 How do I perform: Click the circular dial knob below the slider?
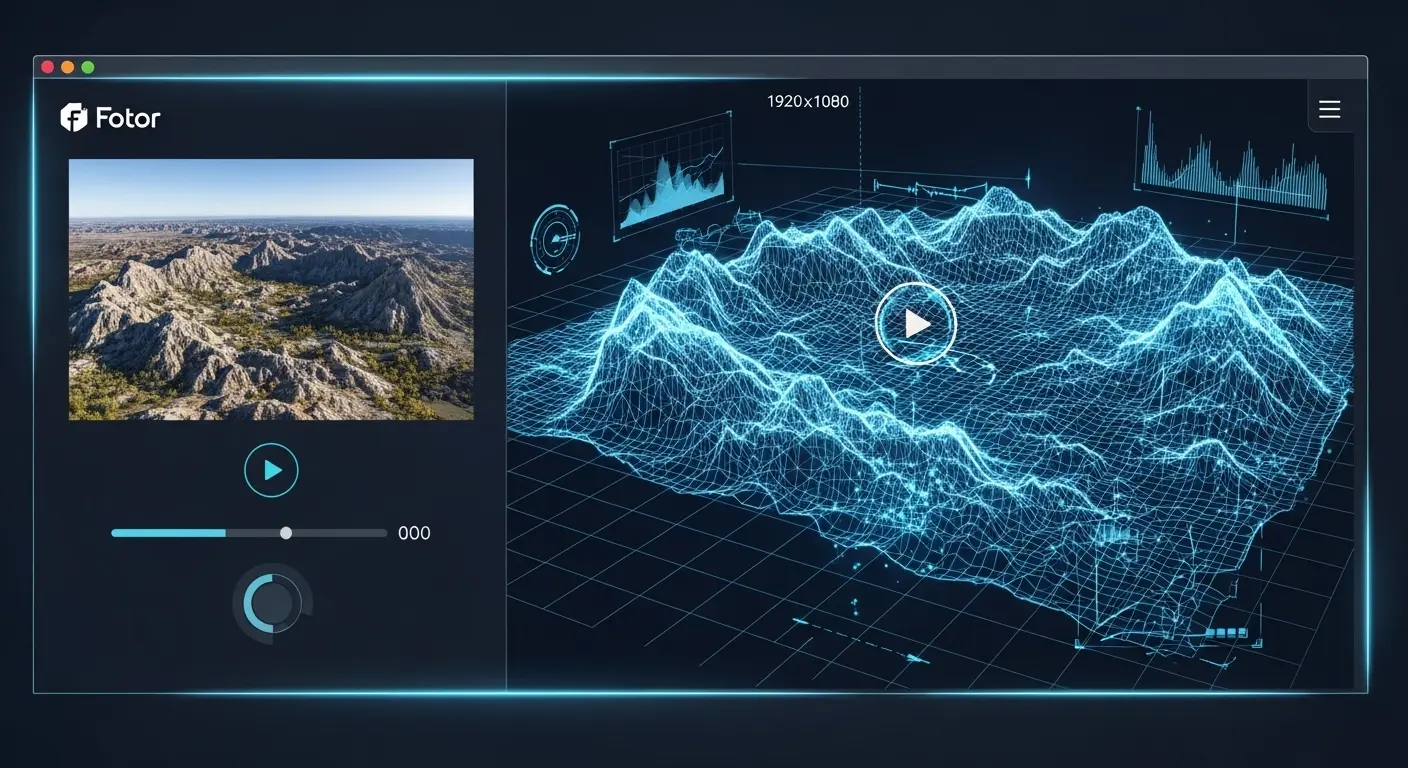[272, 604]
